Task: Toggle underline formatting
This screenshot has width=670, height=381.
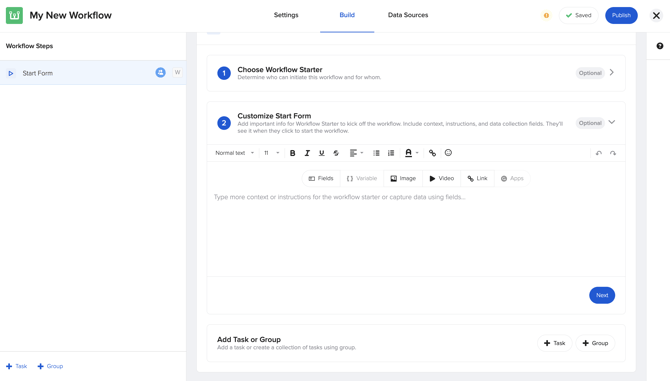Action: [321, 153]
